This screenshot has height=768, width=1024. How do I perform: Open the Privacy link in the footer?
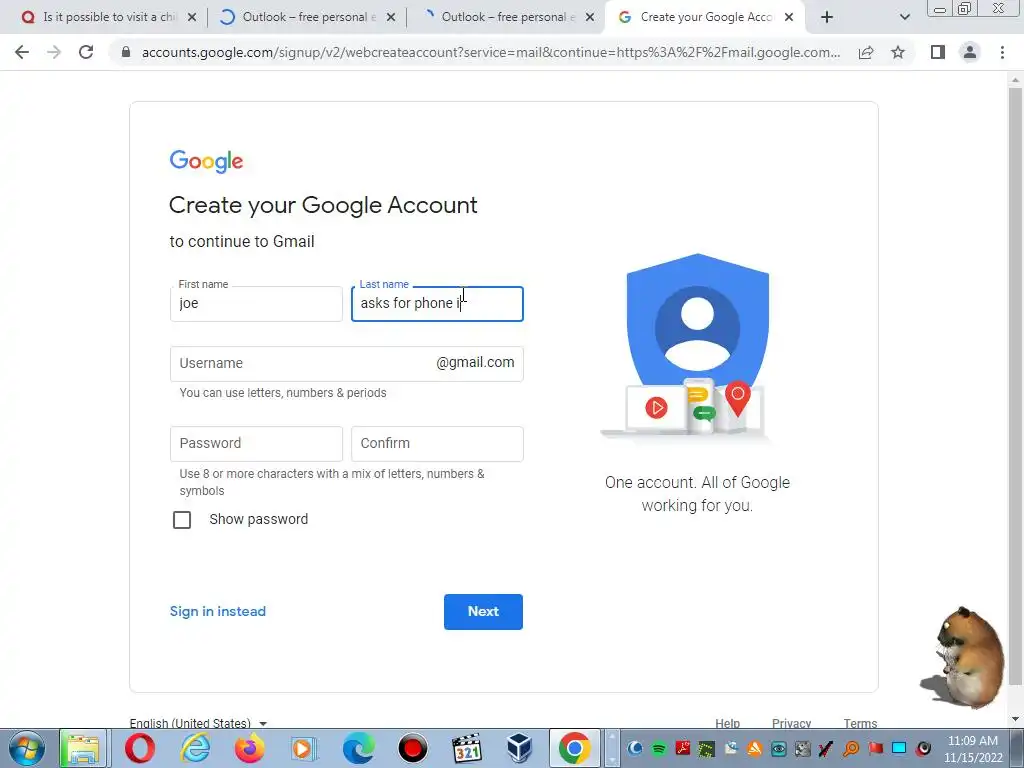[x=792, y=723]
